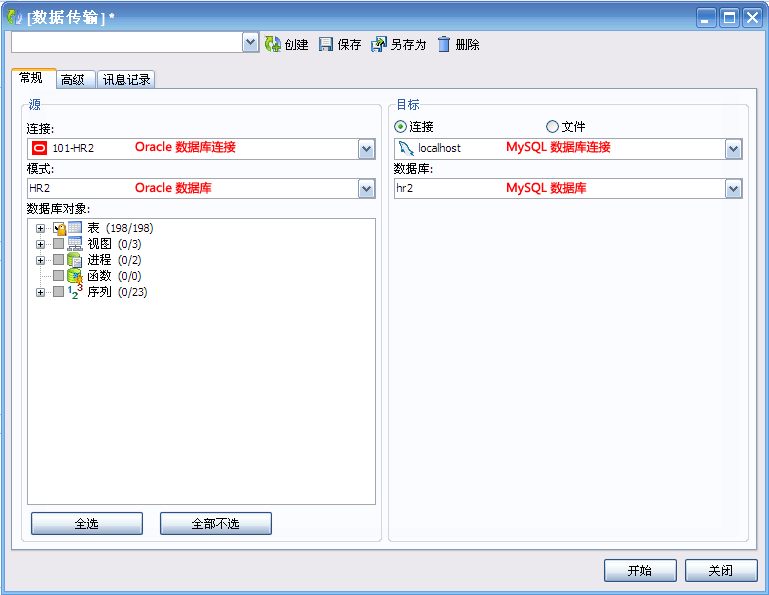Screen dimensions: 769x595
Task: Click the view icon next to 视图
Action: coord(75,244)
